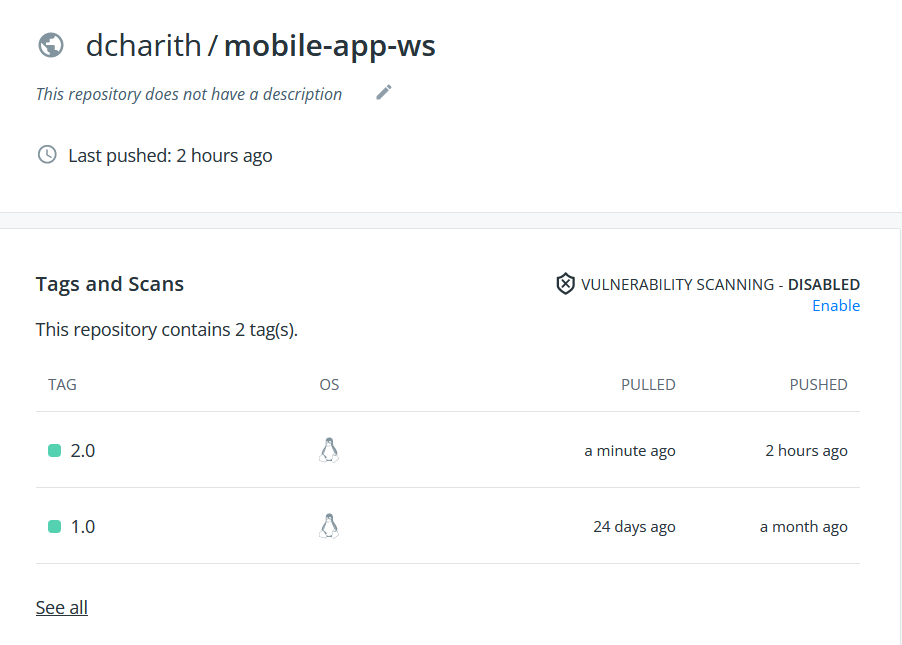Click the green status square for tag 2.0
902x645 pixels.
[55, 451]
